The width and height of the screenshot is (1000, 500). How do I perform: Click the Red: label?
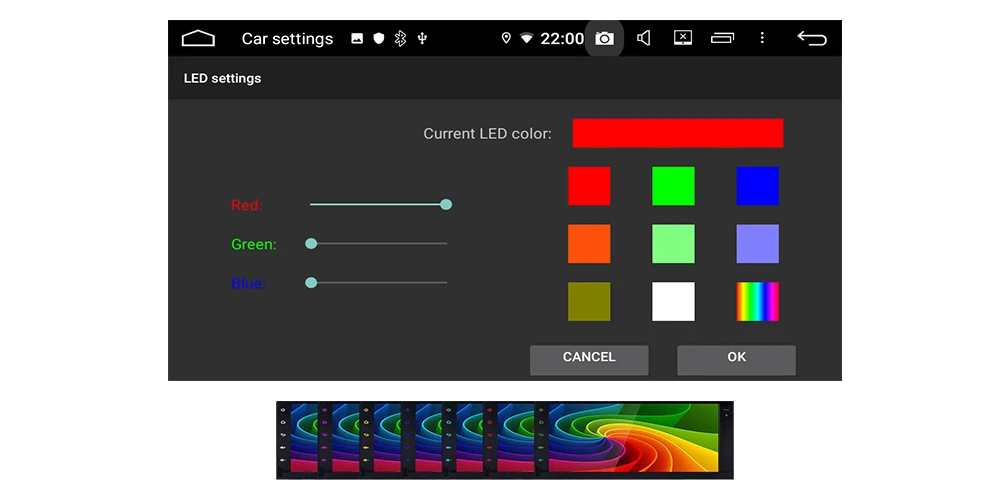247,205
